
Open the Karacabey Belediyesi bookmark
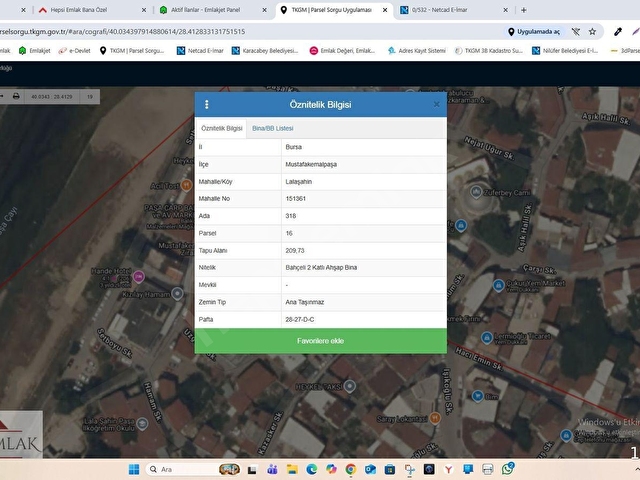tap(265, 51)
